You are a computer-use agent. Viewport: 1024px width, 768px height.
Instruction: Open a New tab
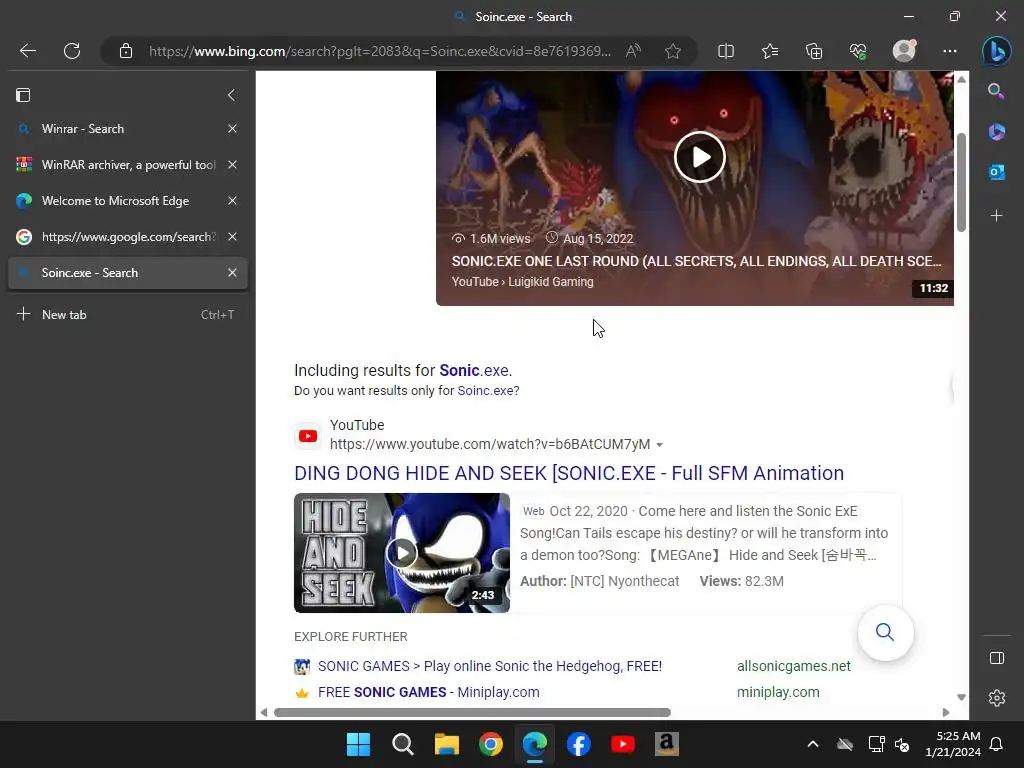coord(127,314)
